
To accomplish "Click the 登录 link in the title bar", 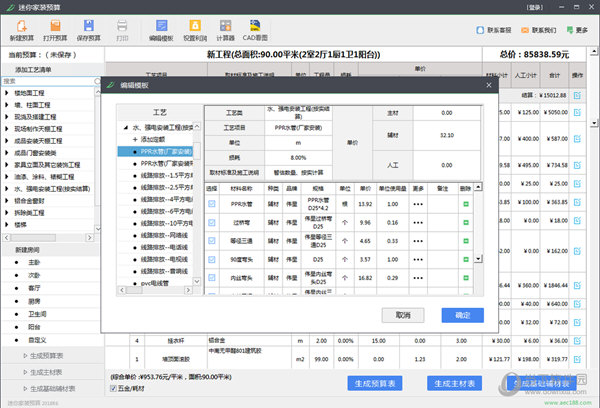I will point(535,7).
